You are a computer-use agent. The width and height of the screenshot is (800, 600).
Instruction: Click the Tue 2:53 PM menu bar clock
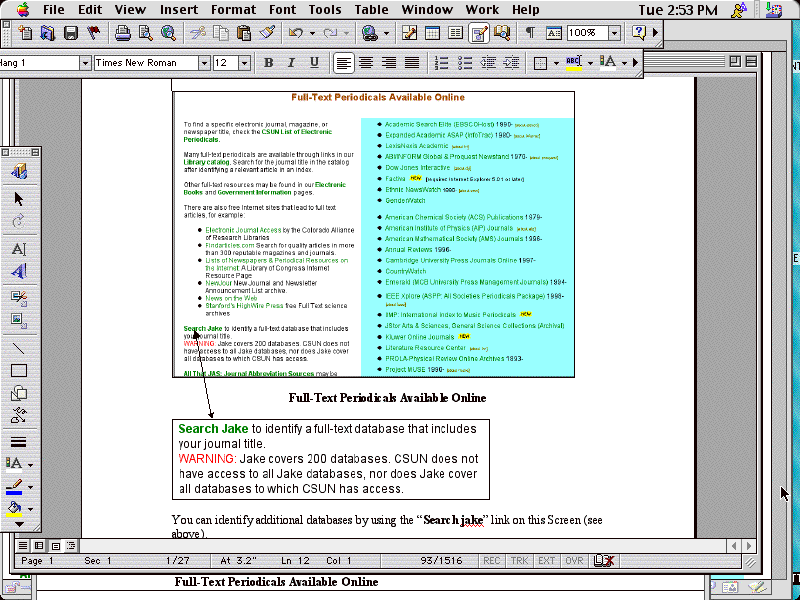678,10
